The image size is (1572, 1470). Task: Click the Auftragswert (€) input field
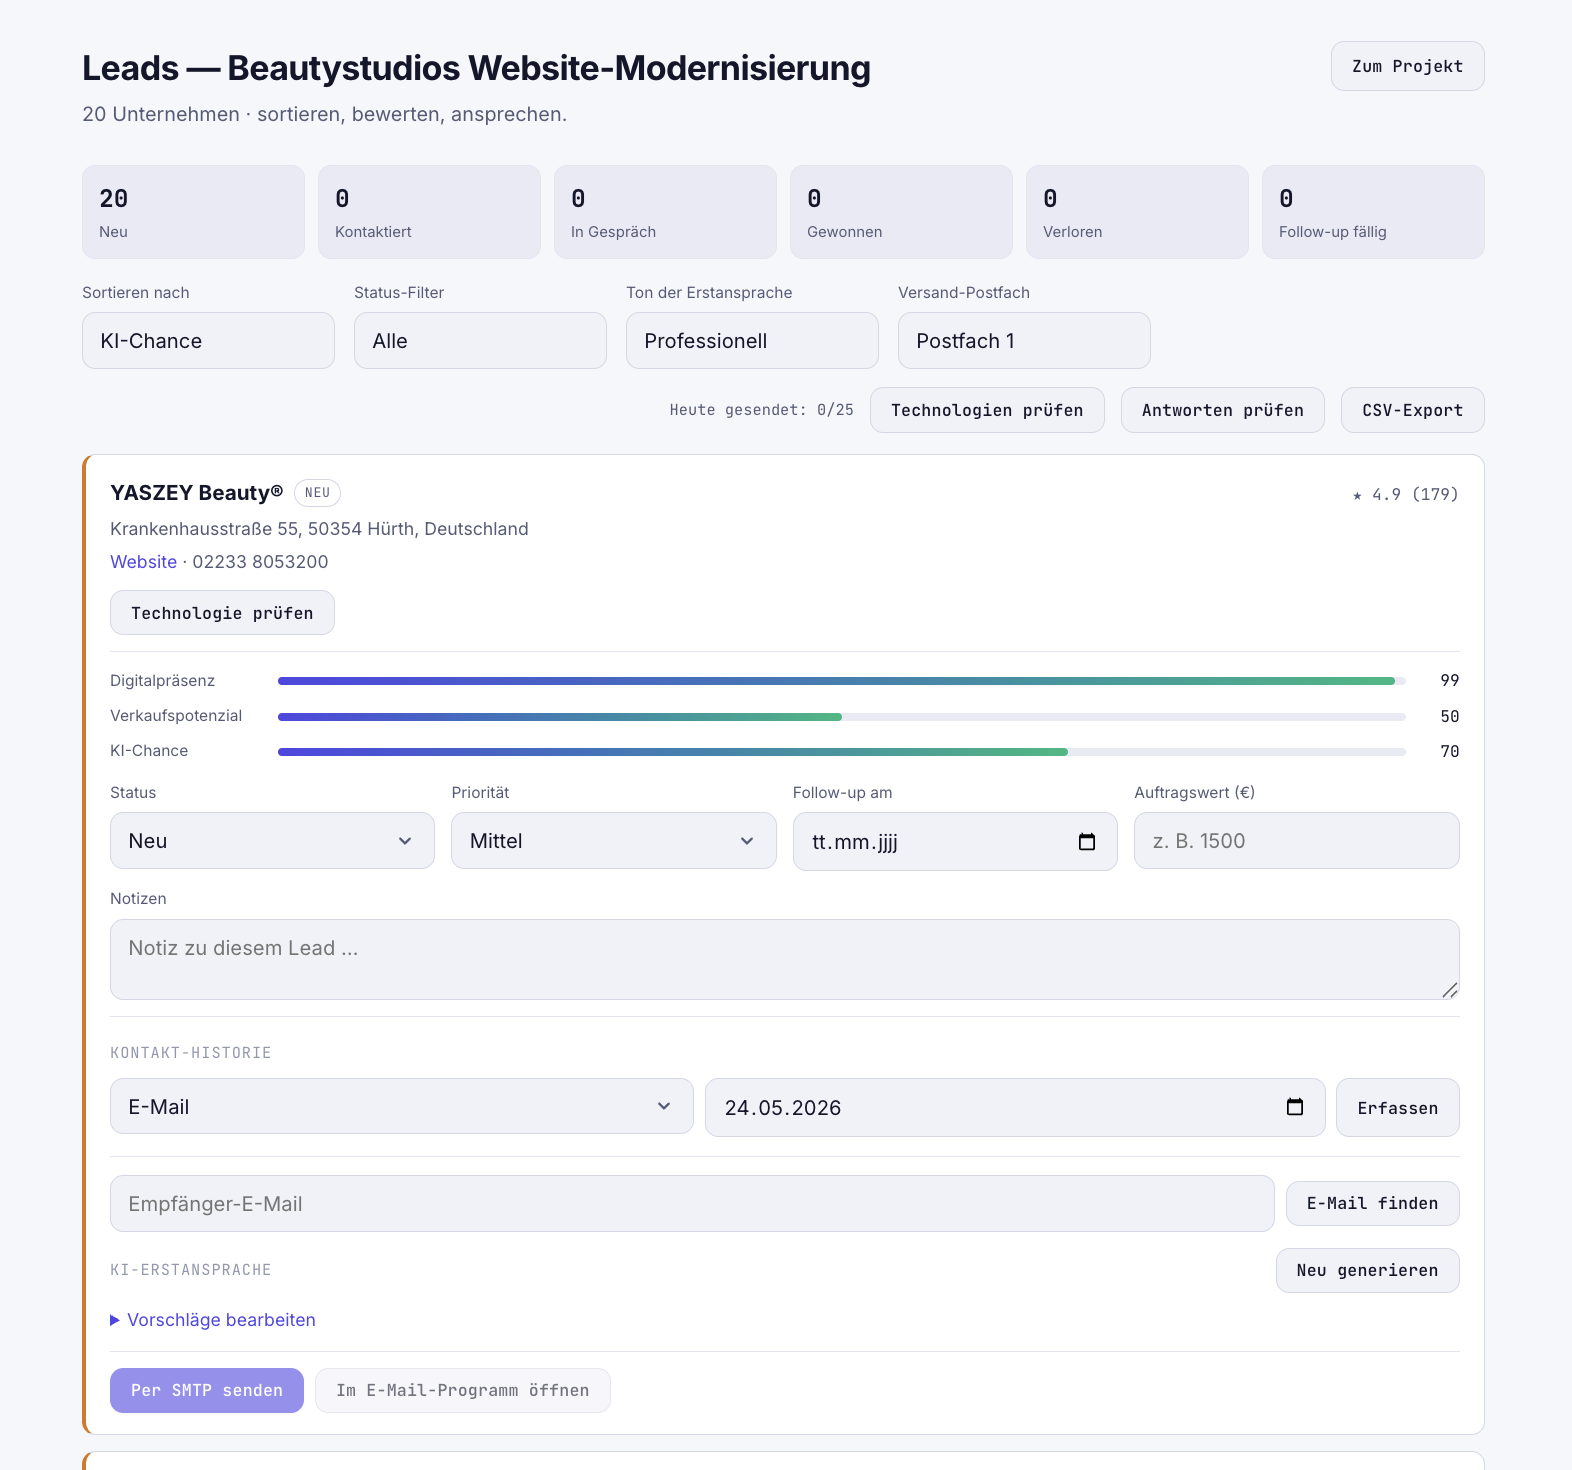(1296, 841)
